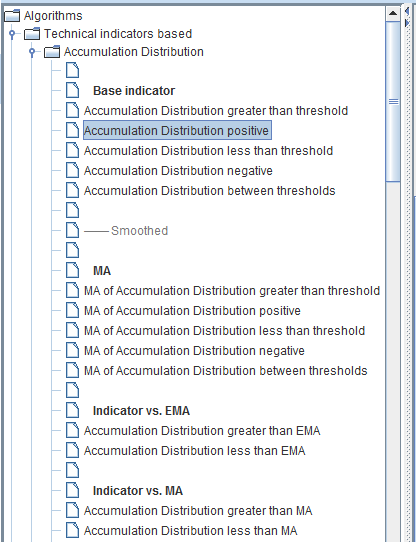Click the Algorithms root folder icon
Image resolution: width=416 pixels, height=542 pixels.
click(11, 16)
